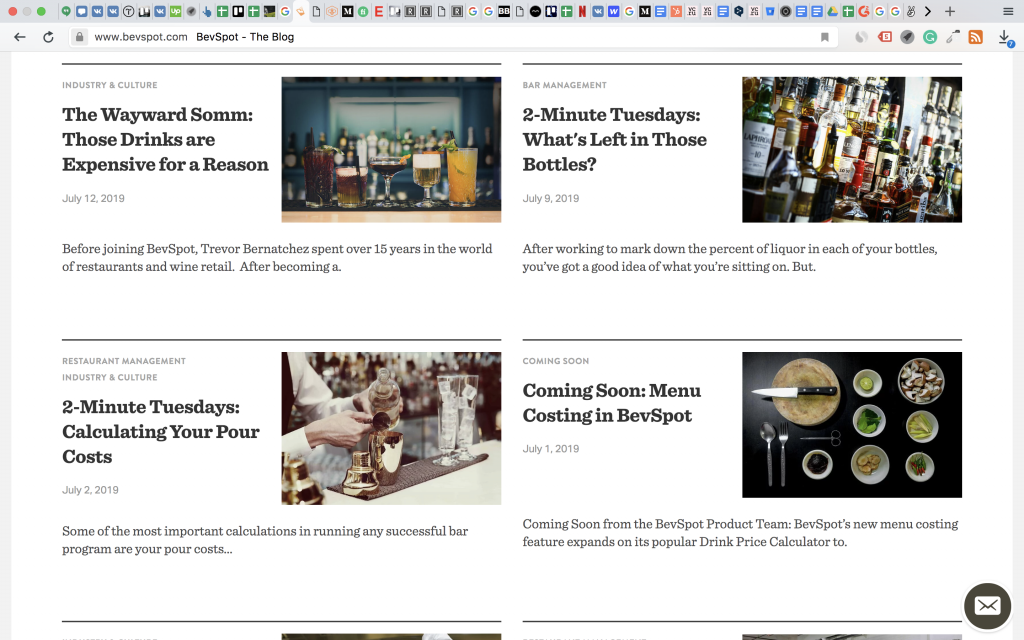This screenshot has width=1024, height=640.
Task: Open the RSS feed extension icon
Action: click(x=976, y=37)
